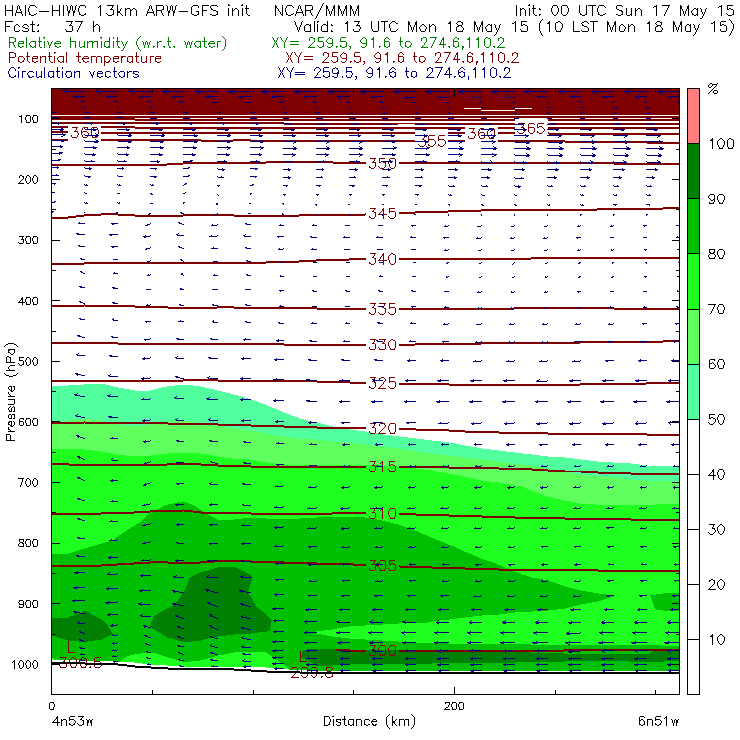This screenshot has height=740, width=740.
Task: Click the '355' contour label
Action: [x=432, y=141]
